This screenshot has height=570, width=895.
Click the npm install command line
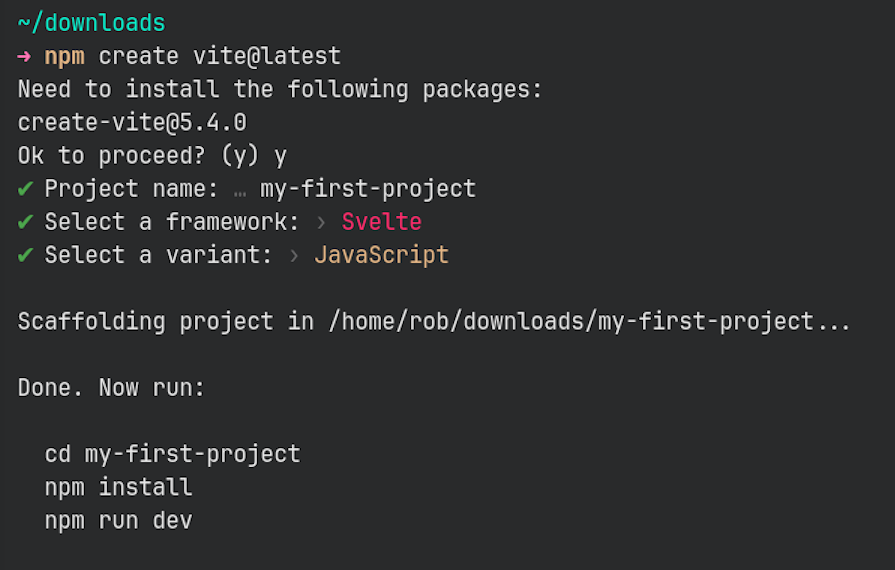118,487
